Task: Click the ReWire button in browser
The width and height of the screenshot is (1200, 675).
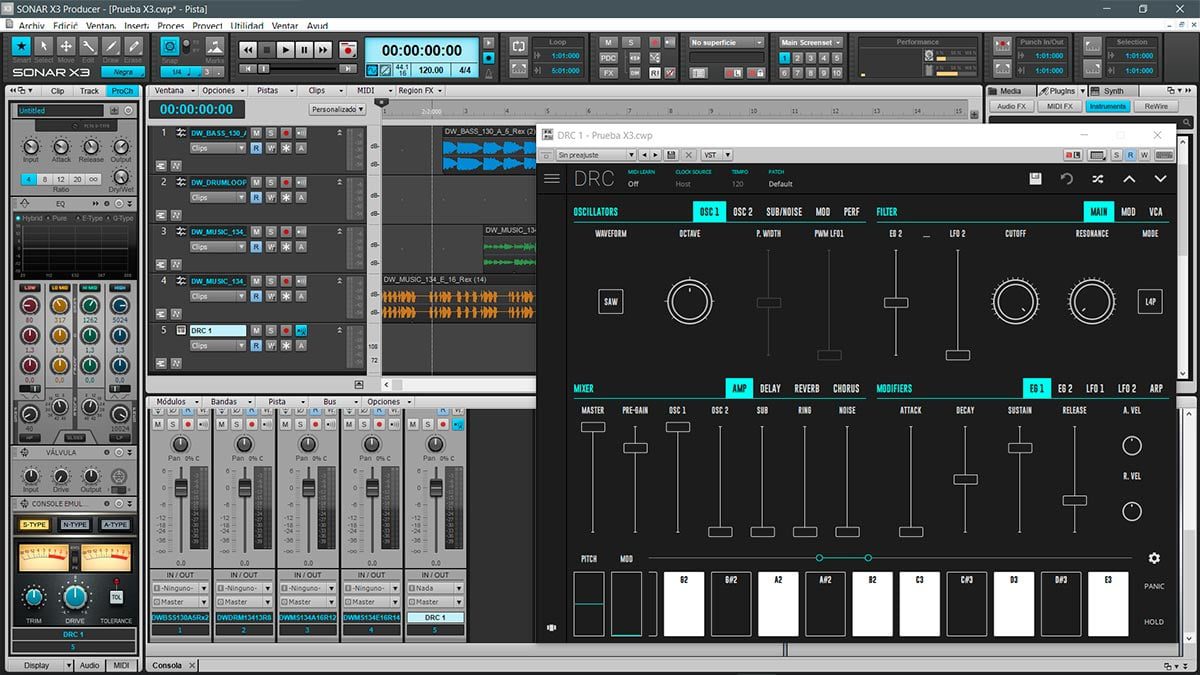Action: 1155,106
